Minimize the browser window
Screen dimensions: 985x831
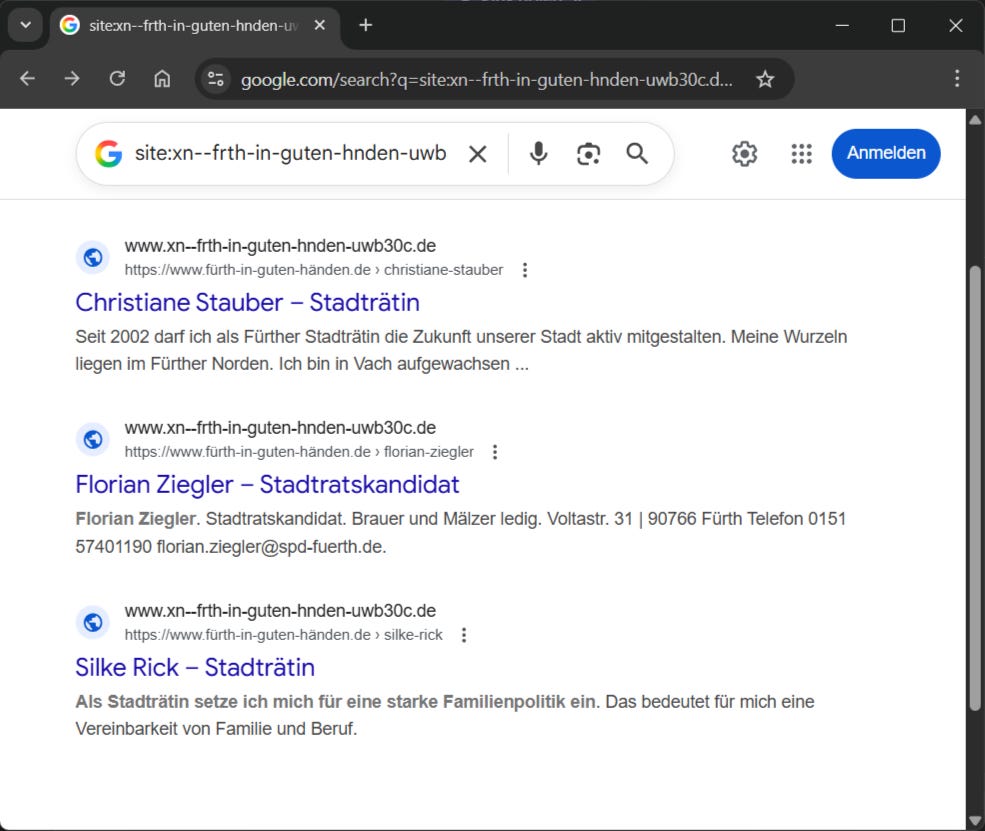[x=842, y=25]
